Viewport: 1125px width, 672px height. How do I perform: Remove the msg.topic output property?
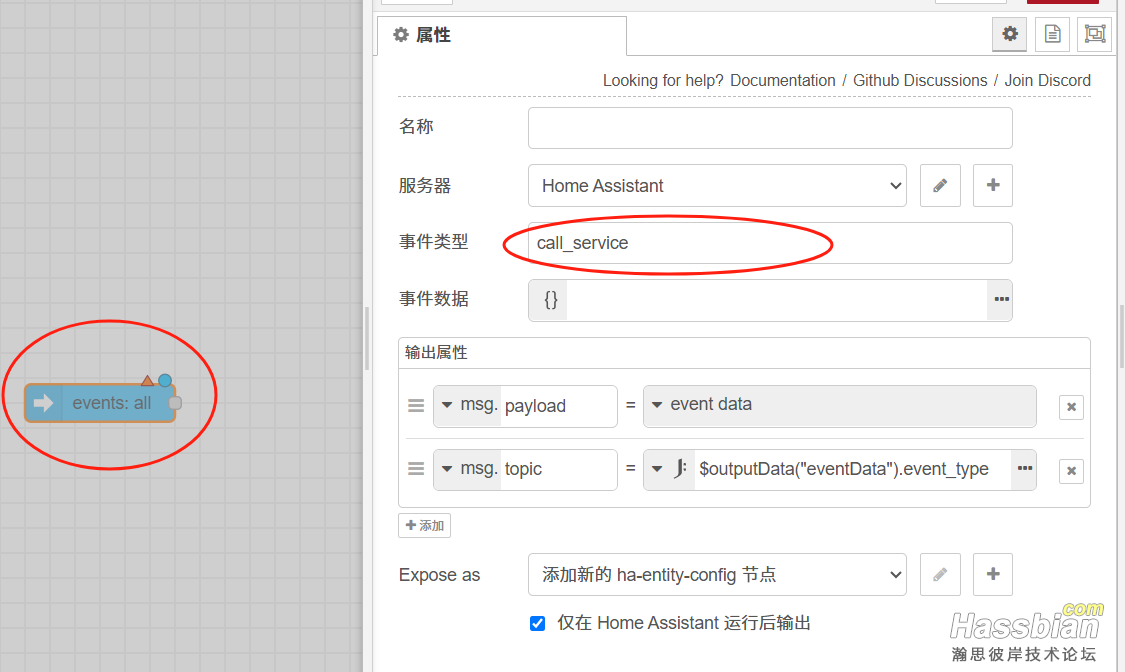pyautogui.click(x=1071, y=470)
